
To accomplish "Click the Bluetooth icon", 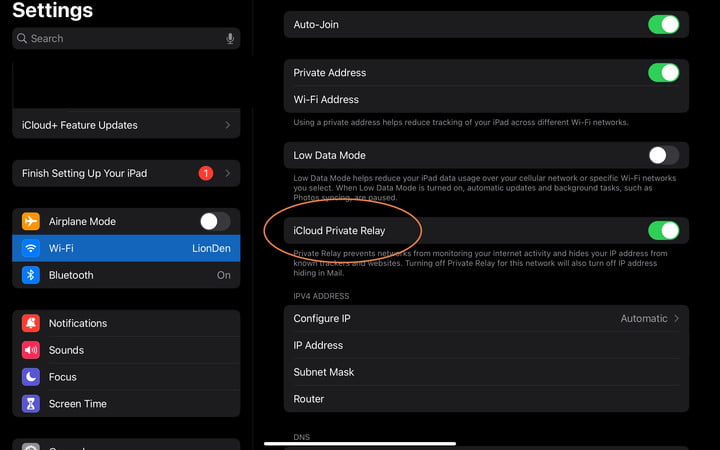I will [x=31, y=275].
